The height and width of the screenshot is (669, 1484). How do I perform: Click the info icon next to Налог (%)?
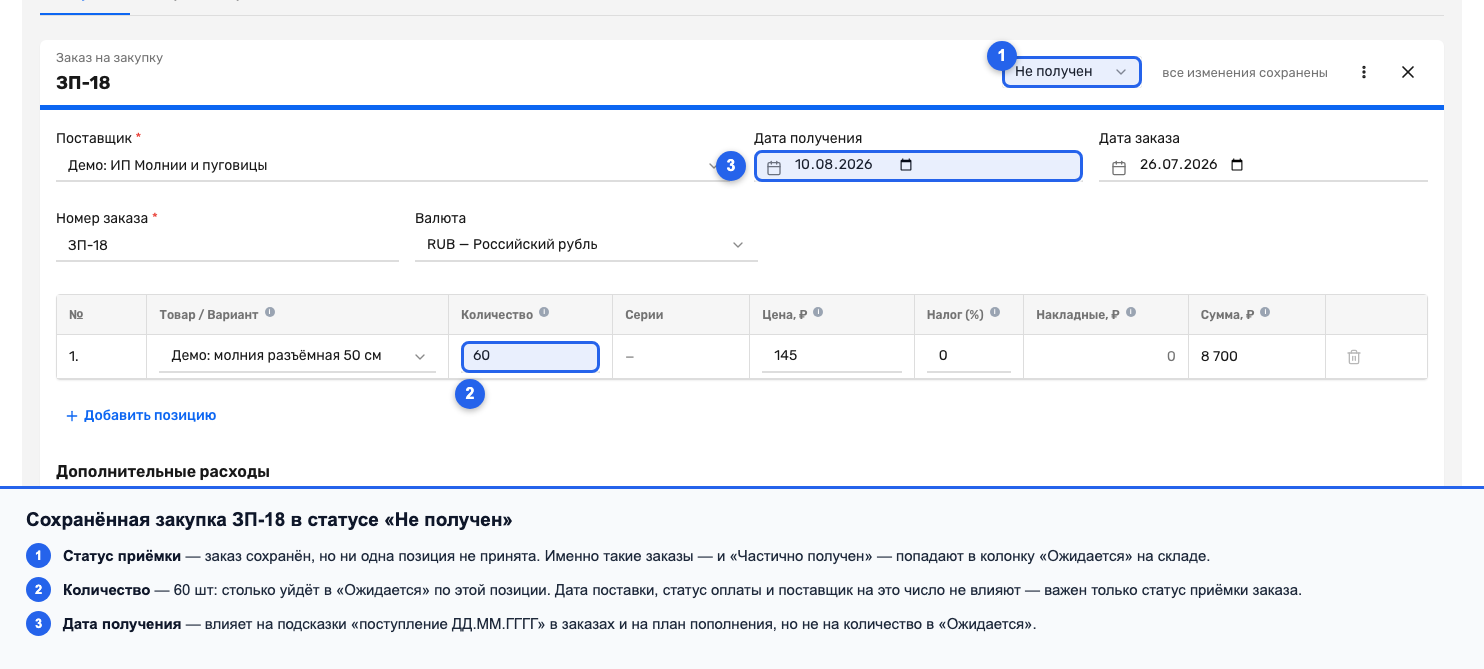[x=995, y=313]
